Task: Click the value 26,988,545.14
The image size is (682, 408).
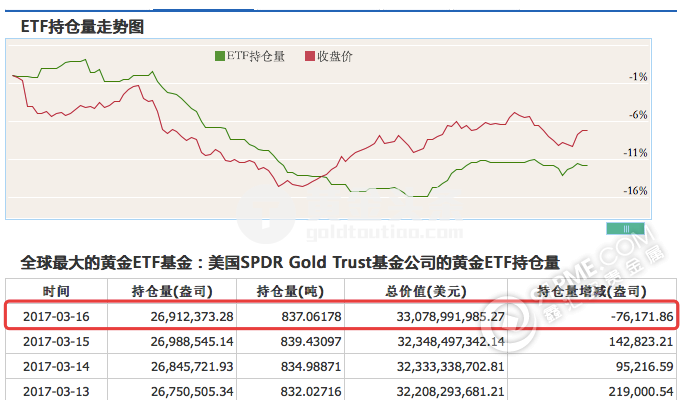Action: tap(192, 341)
